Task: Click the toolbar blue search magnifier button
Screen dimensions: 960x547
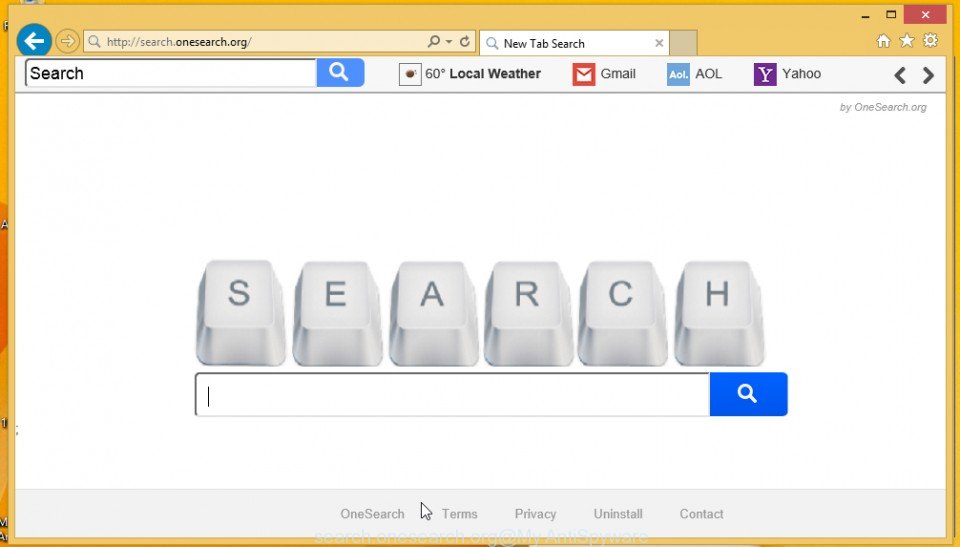Action: (340, 73)
